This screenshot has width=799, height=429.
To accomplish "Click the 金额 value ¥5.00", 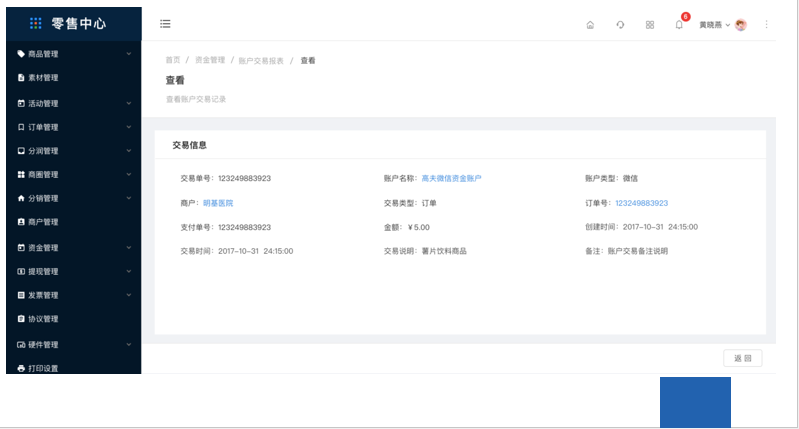I will [419, 227].
